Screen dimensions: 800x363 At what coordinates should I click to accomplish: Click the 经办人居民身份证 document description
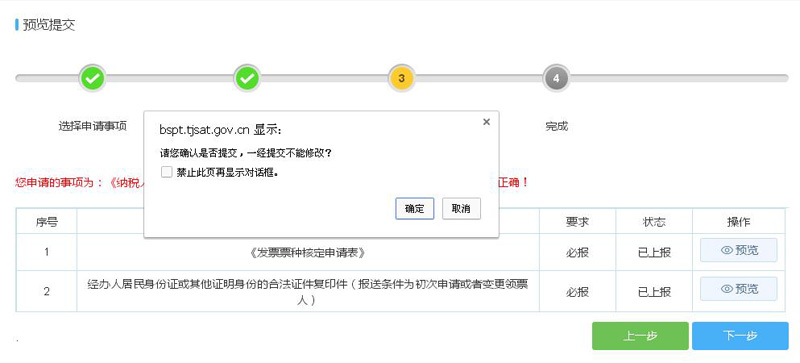point(308,293)
